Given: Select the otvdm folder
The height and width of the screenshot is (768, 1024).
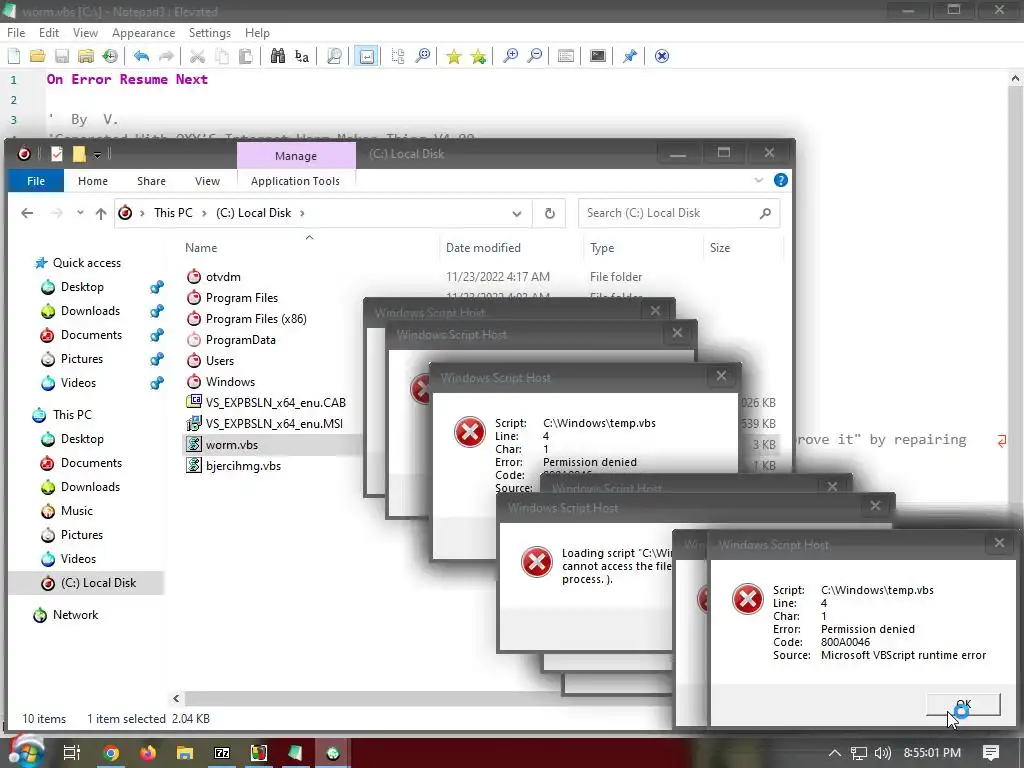Looking at the screenshot, I should 223,277.
